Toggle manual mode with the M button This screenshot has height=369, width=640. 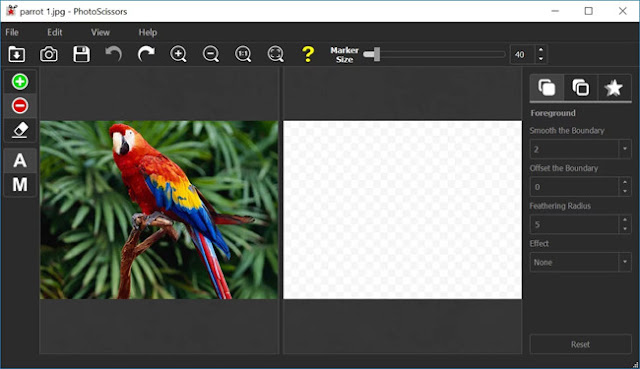pos(20,184)
